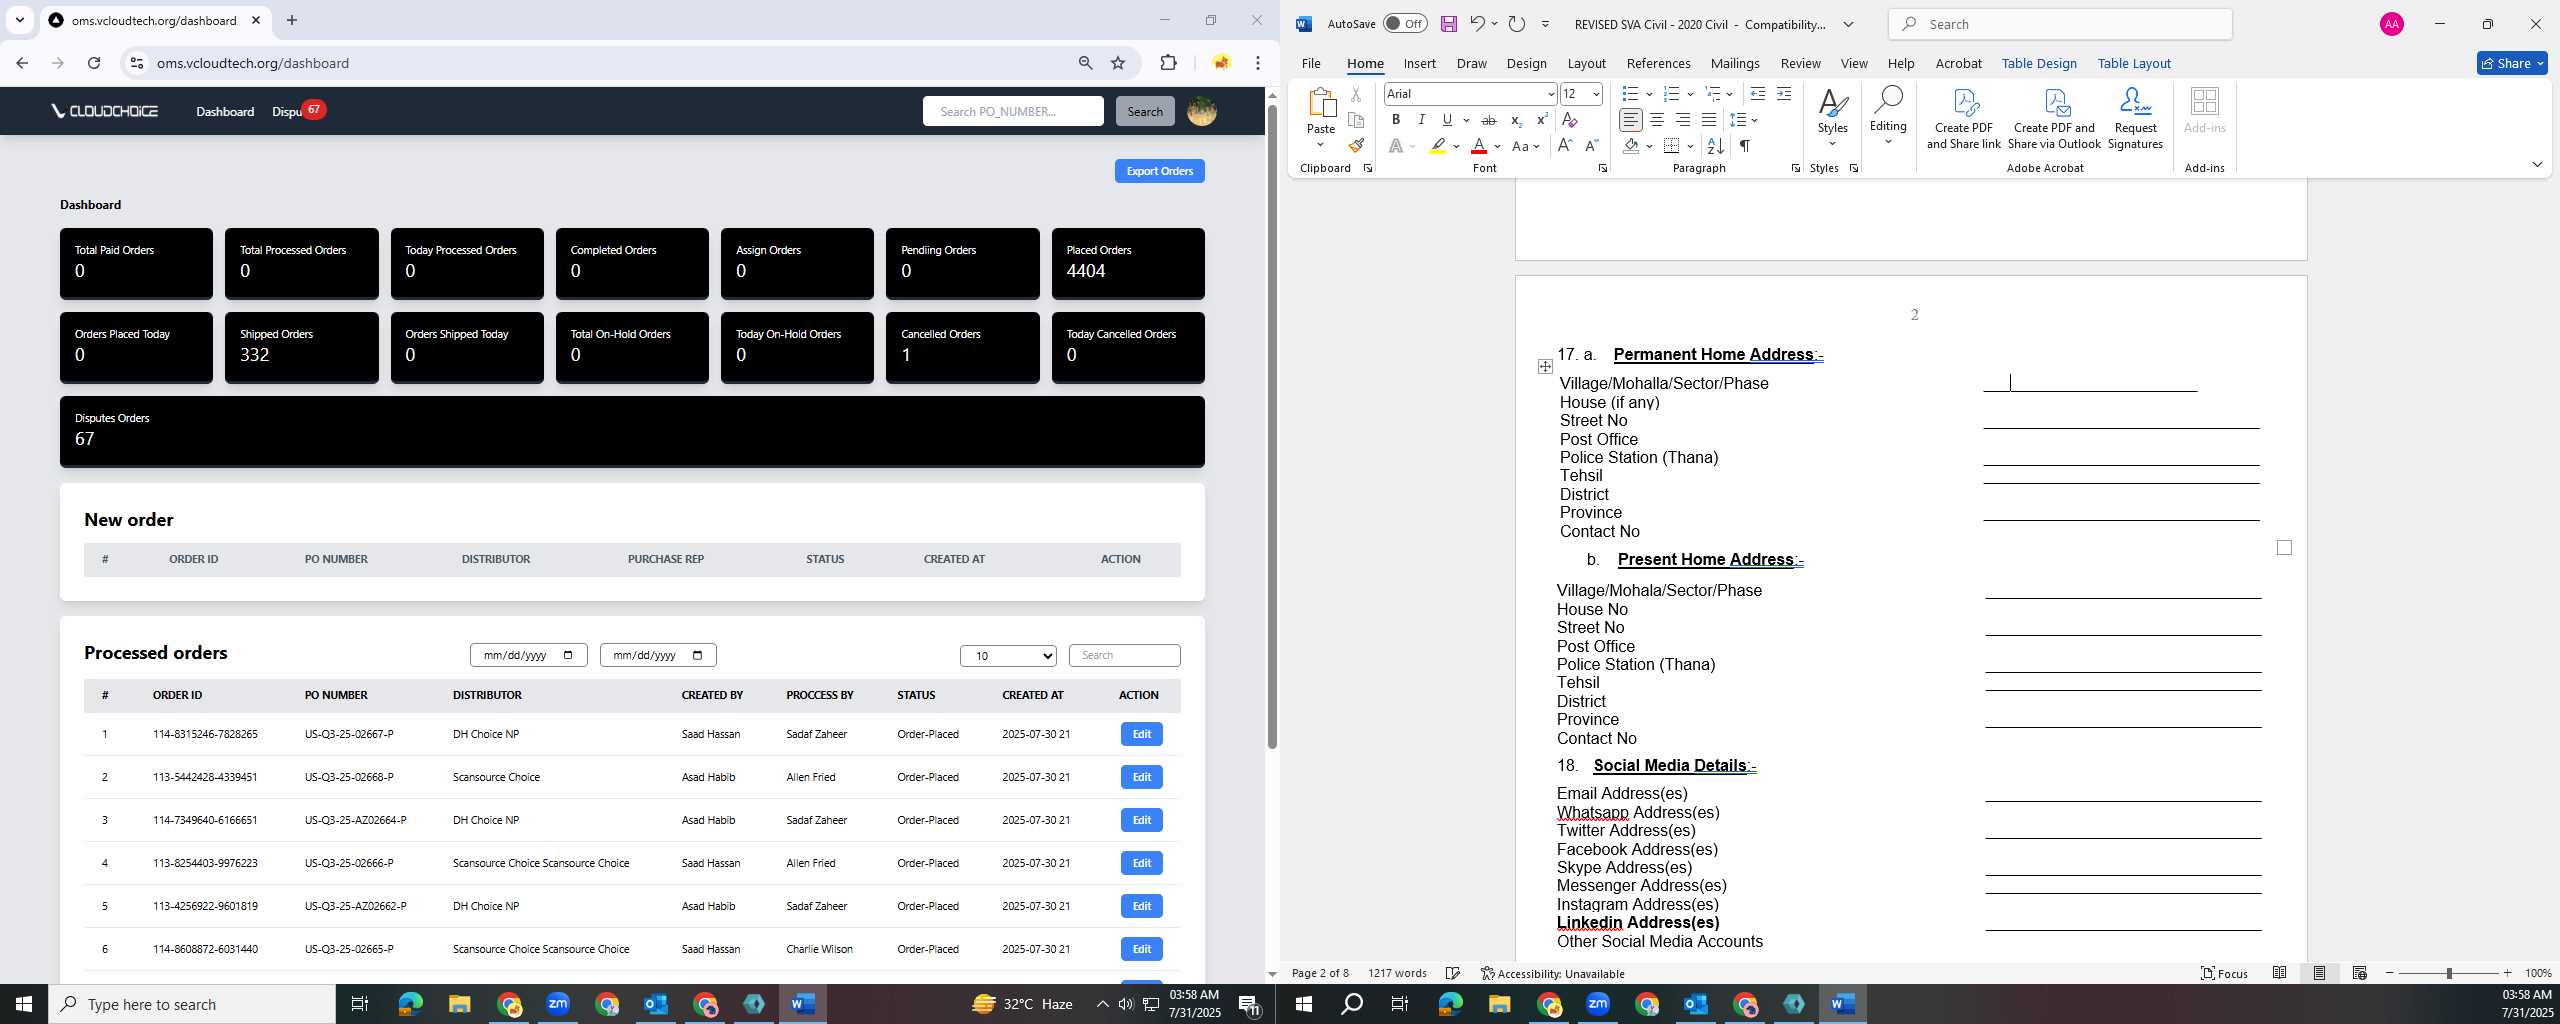The height and width of the screenshot is (1024, 2560).
Task: Open a new Chrome tab
Action: point(291,20)
